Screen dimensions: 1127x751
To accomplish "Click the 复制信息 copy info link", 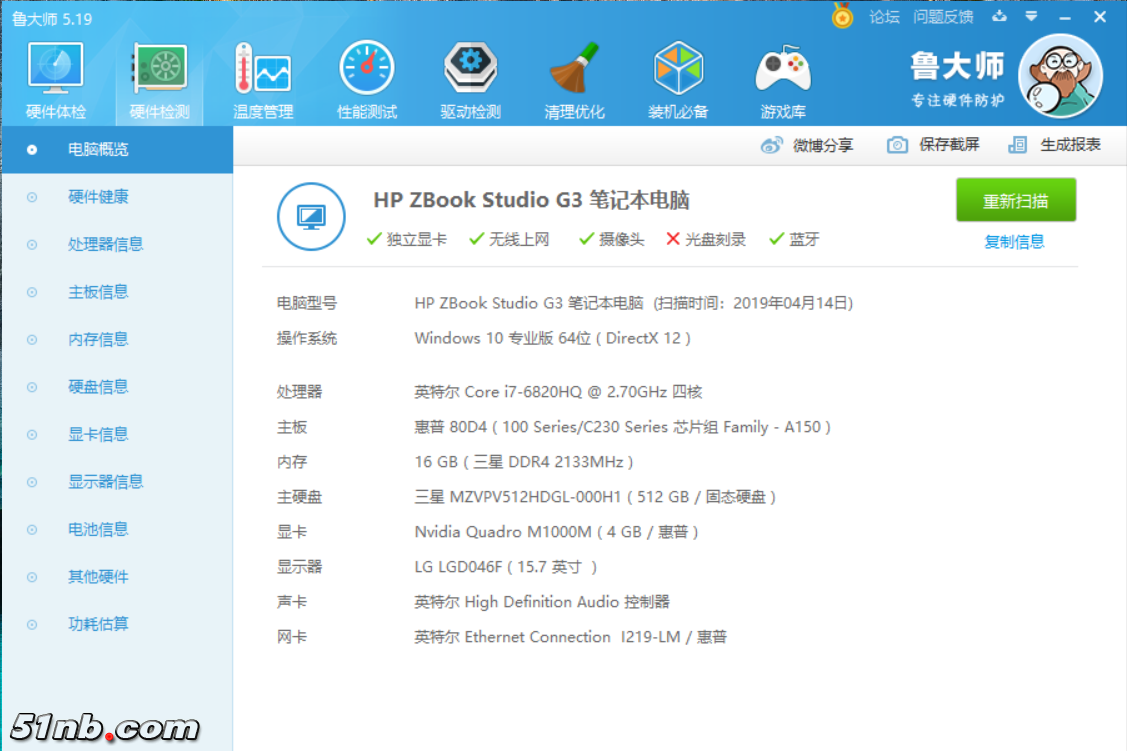I will (1014, 241).
